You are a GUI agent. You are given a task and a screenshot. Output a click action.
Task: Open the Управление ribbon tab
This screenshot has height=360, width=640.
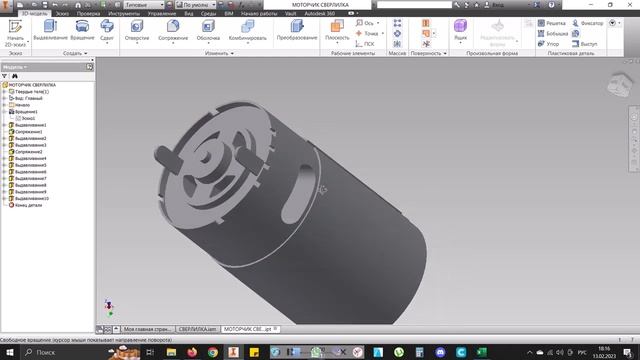(x=162, y=13)
